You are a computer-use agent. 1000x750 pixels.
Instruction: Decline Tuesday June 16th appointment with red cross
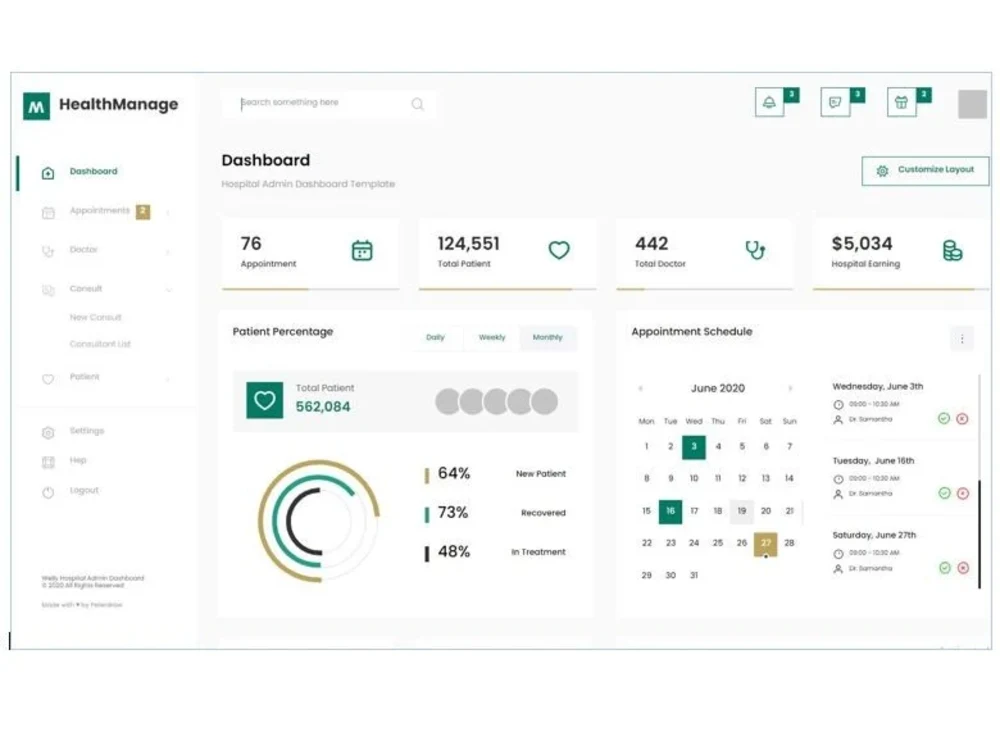[x=963, y=494]
